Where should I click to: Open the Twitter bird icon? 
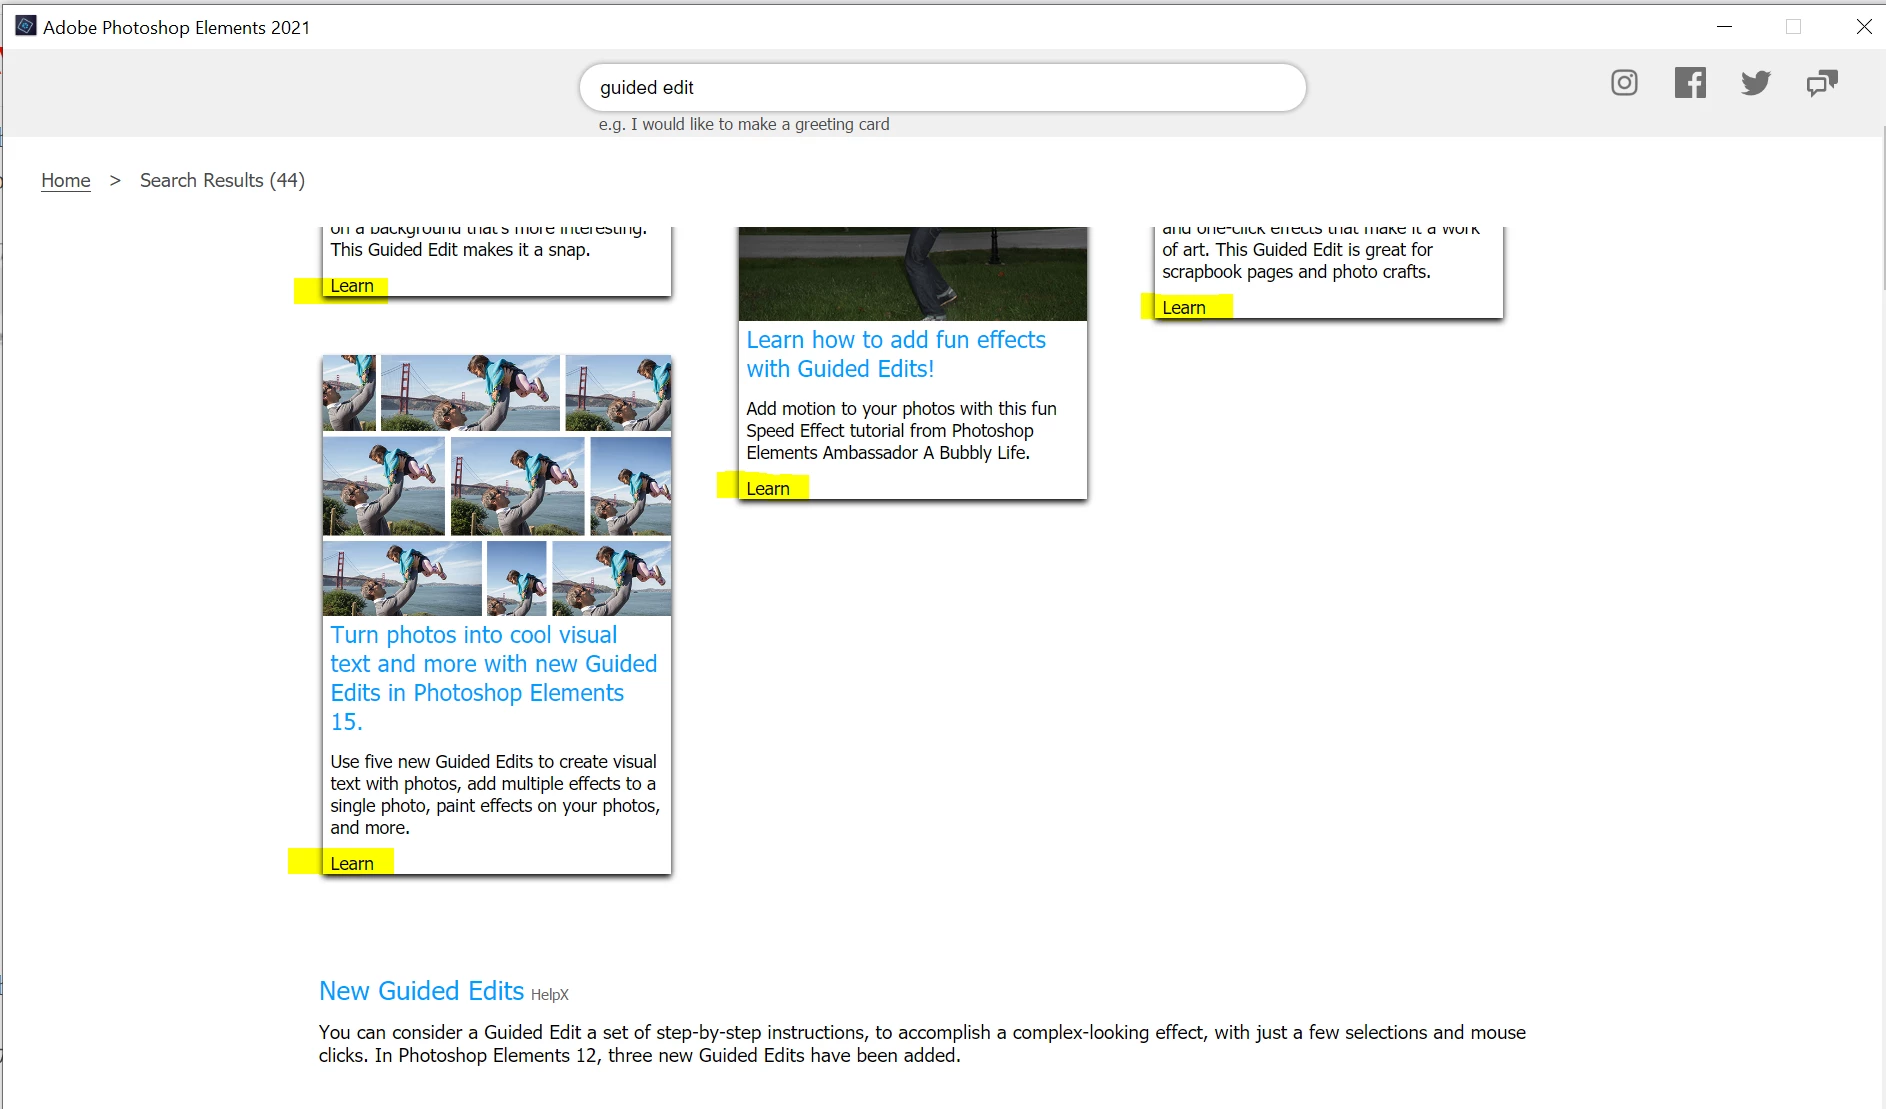(x=1756, y=83)
